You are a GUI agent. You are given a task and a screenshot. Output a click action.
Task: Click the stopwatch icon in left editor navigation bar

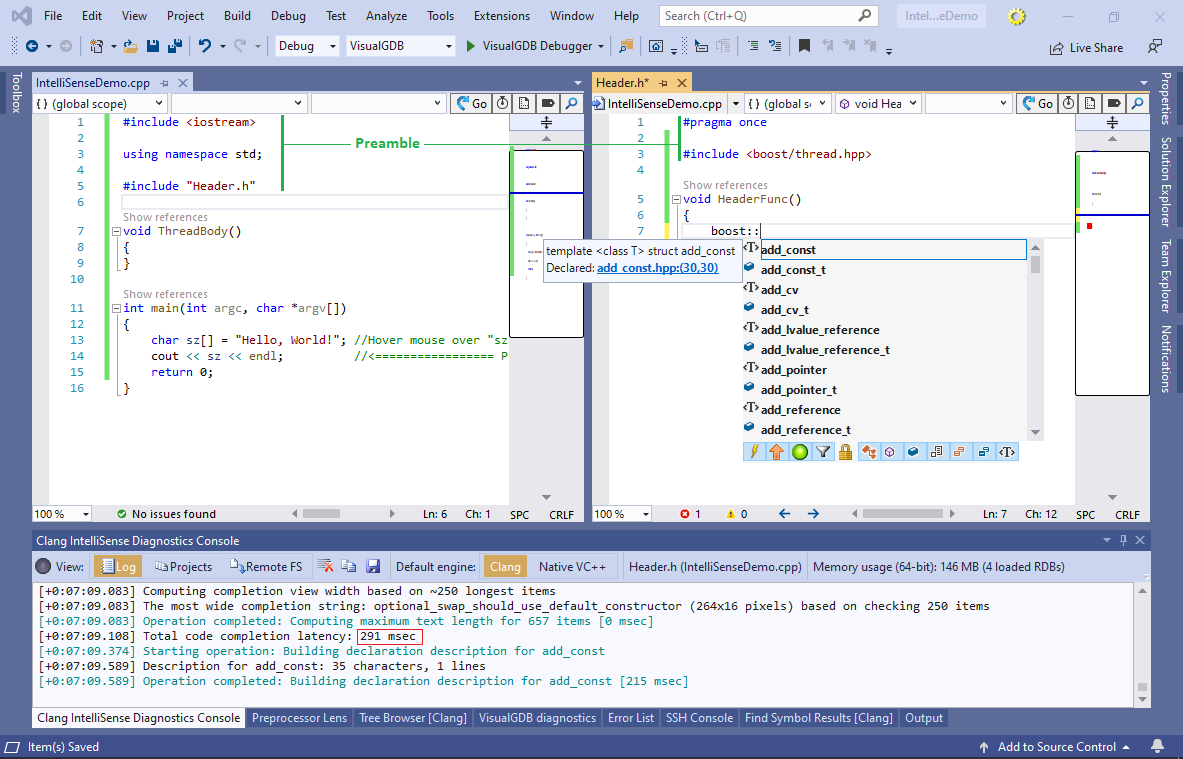502,103
